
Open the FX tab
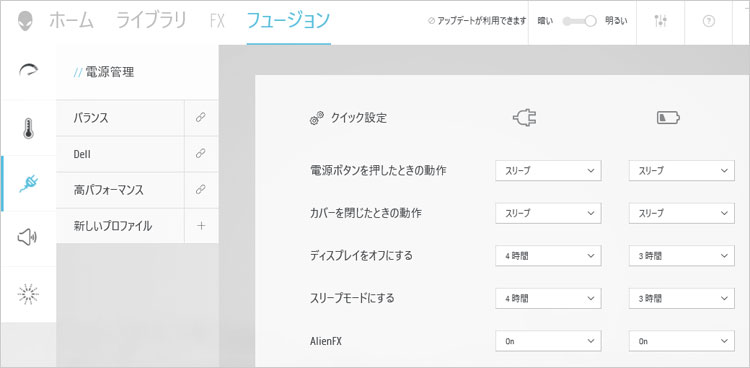(x=217, y=22)
